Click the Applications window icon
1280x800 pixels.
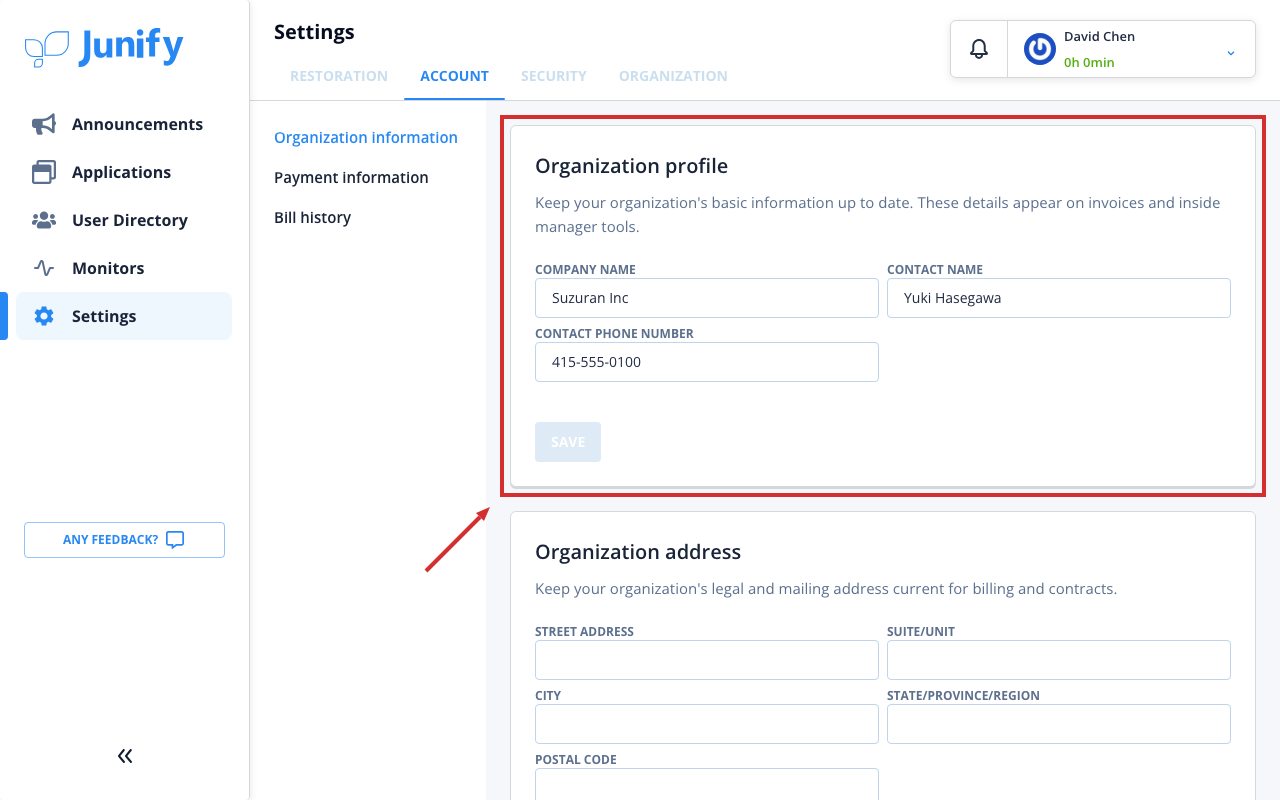(x=44, y=172)
